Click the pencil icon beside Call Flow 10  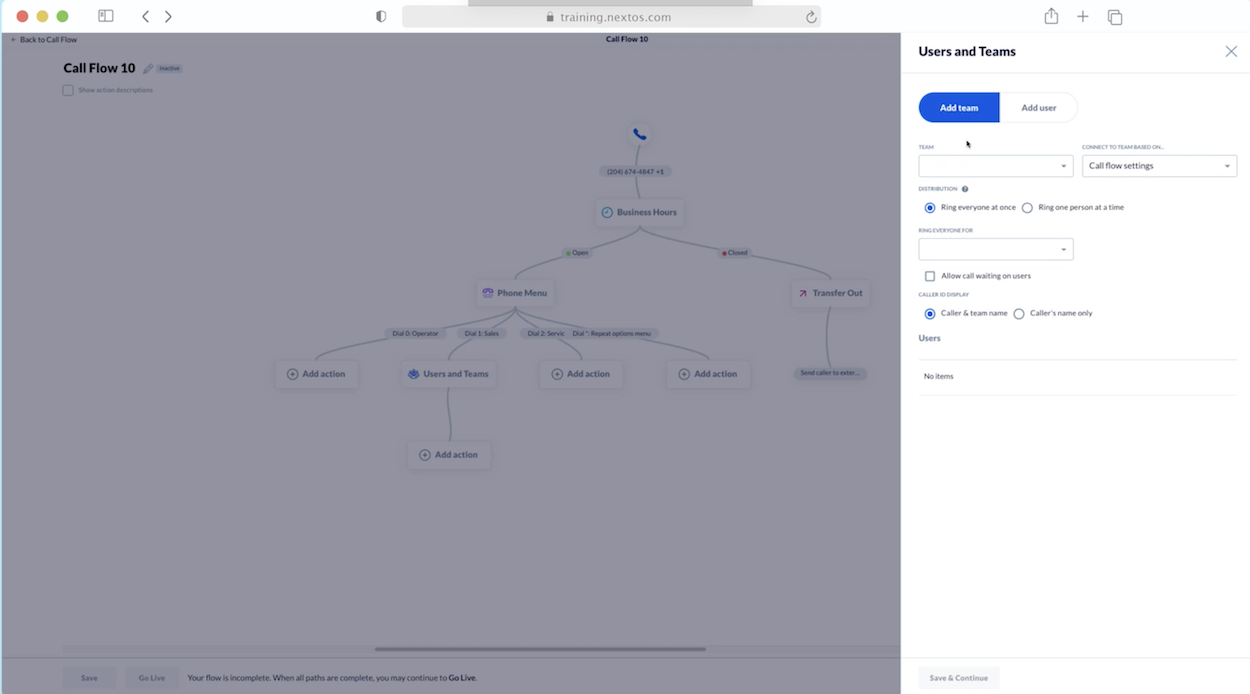pyautogui.click(x=148, y=68)
